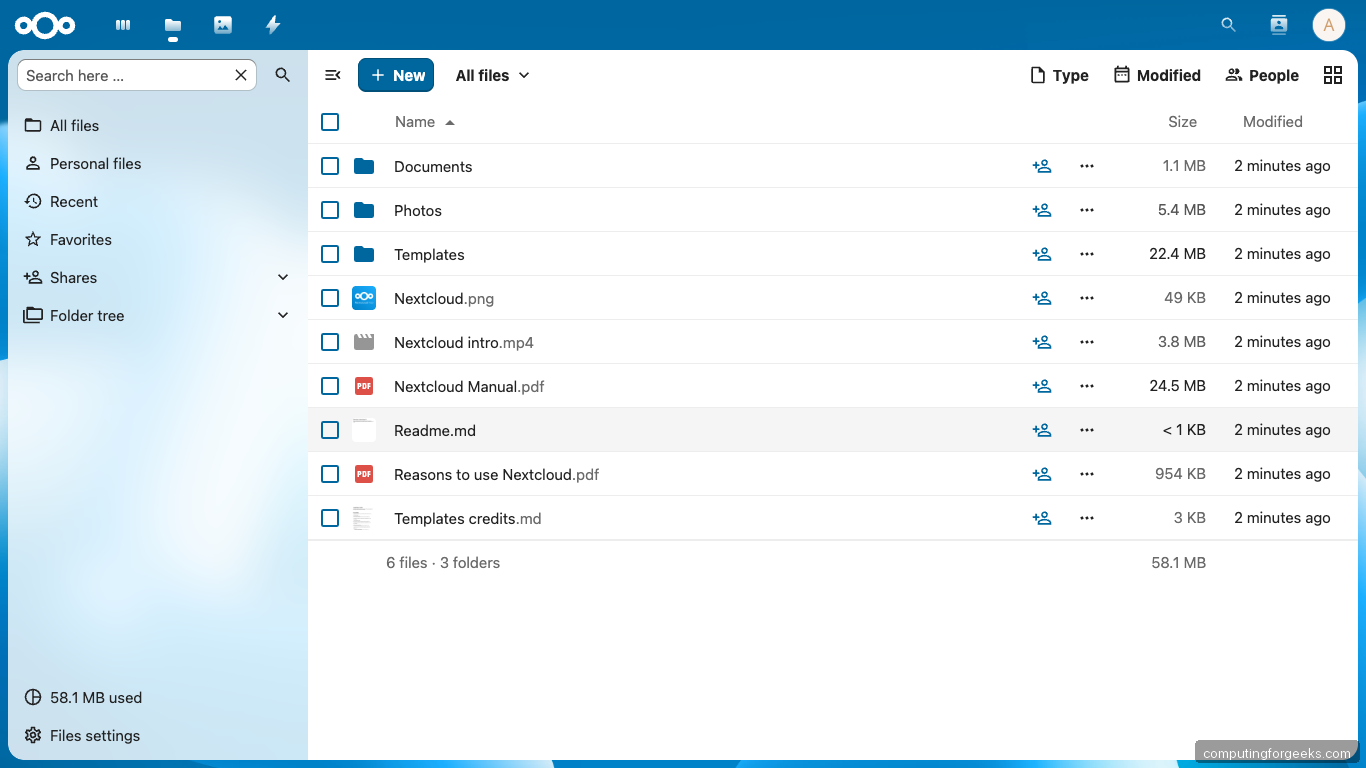Viewport: 1366px width, 768px height.
Task: Open Files settings at the bottom
Action: 94,735
